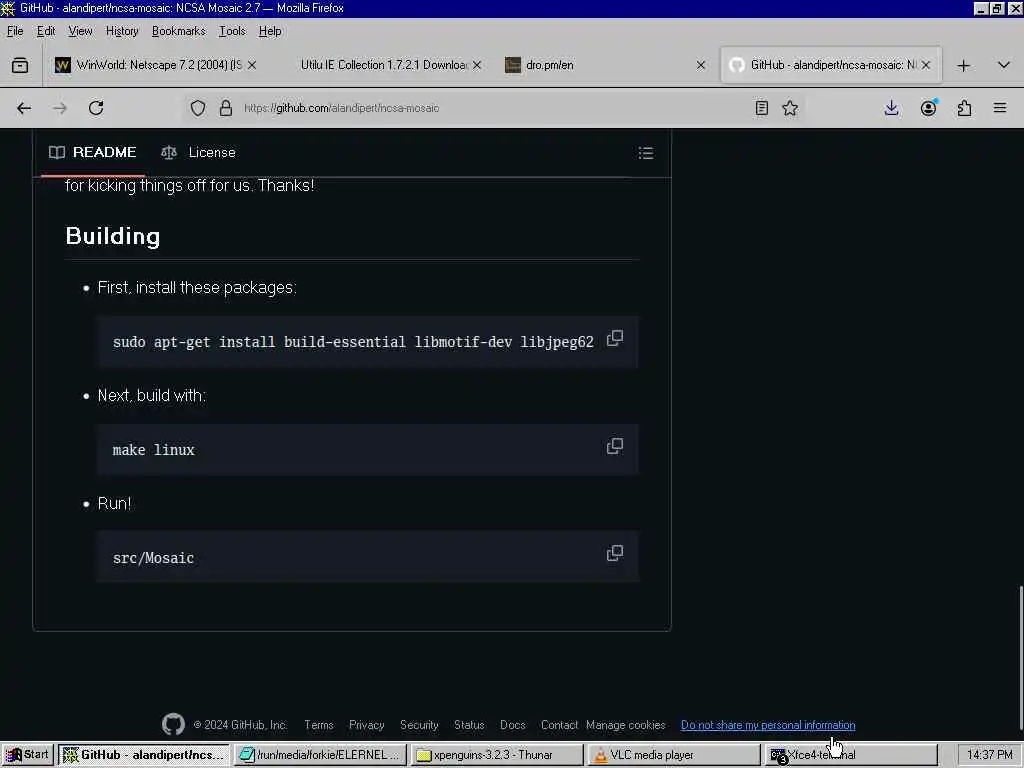Click the Building heading

coord(113,236)
